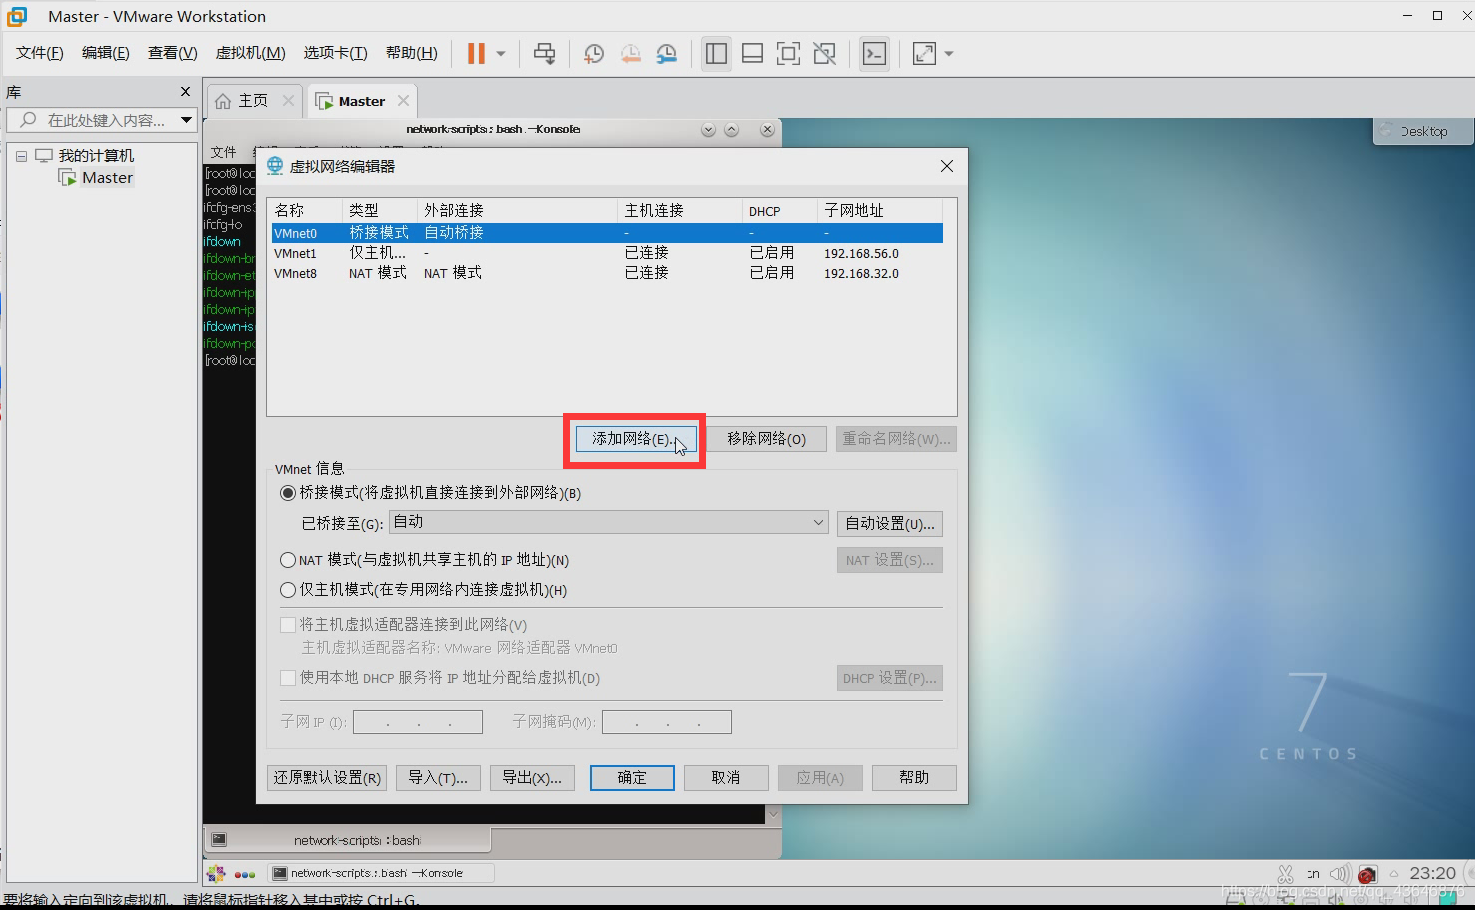Click the send Ctrl+Alt+Del icon
Screen dimensions: 1475x910
545,54
